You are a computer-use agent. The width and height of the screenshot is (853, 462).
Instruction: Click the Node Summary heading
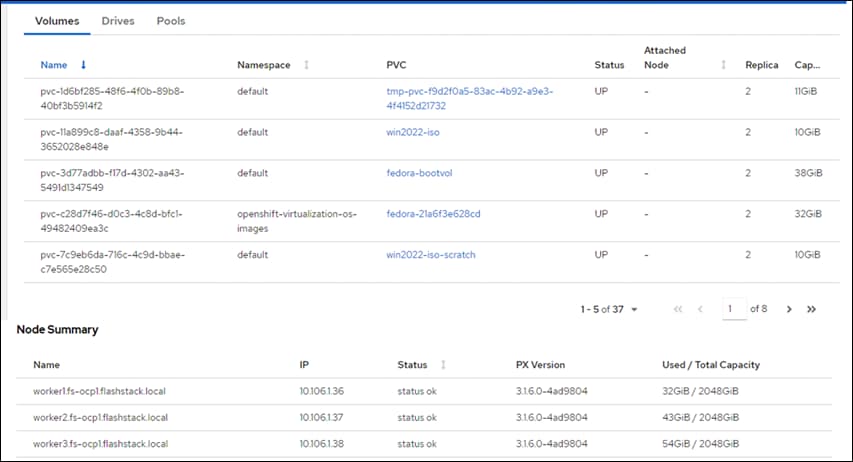pyautogui.click(x=58, y=330)
